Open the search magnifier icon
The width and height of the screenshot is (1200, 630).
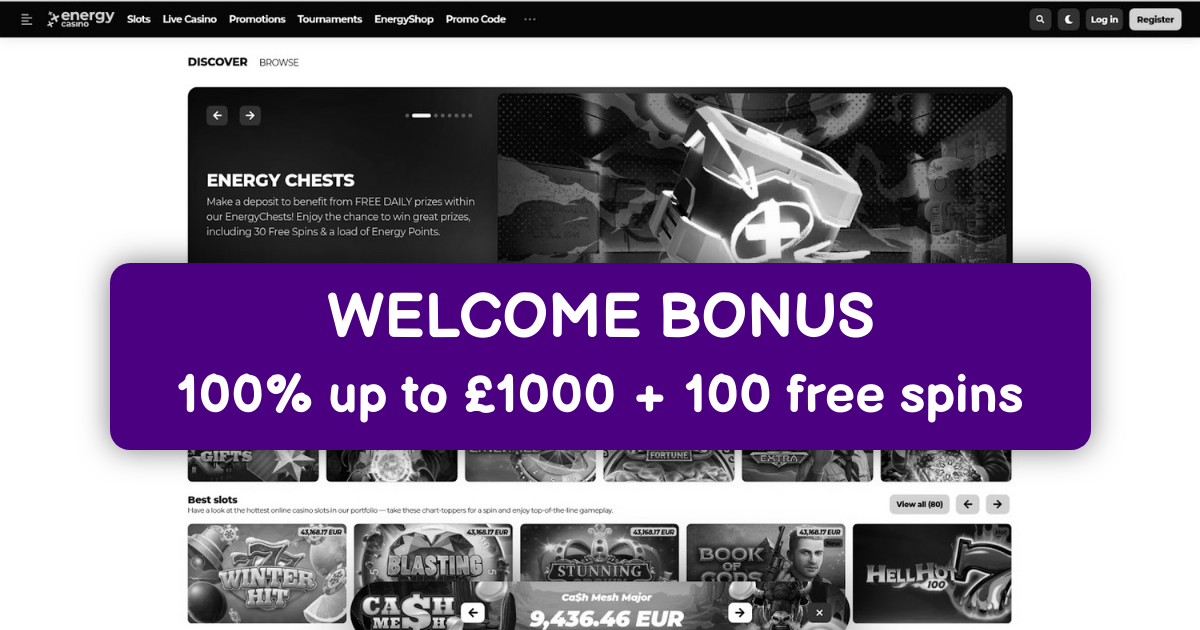tap(1041, 19)
